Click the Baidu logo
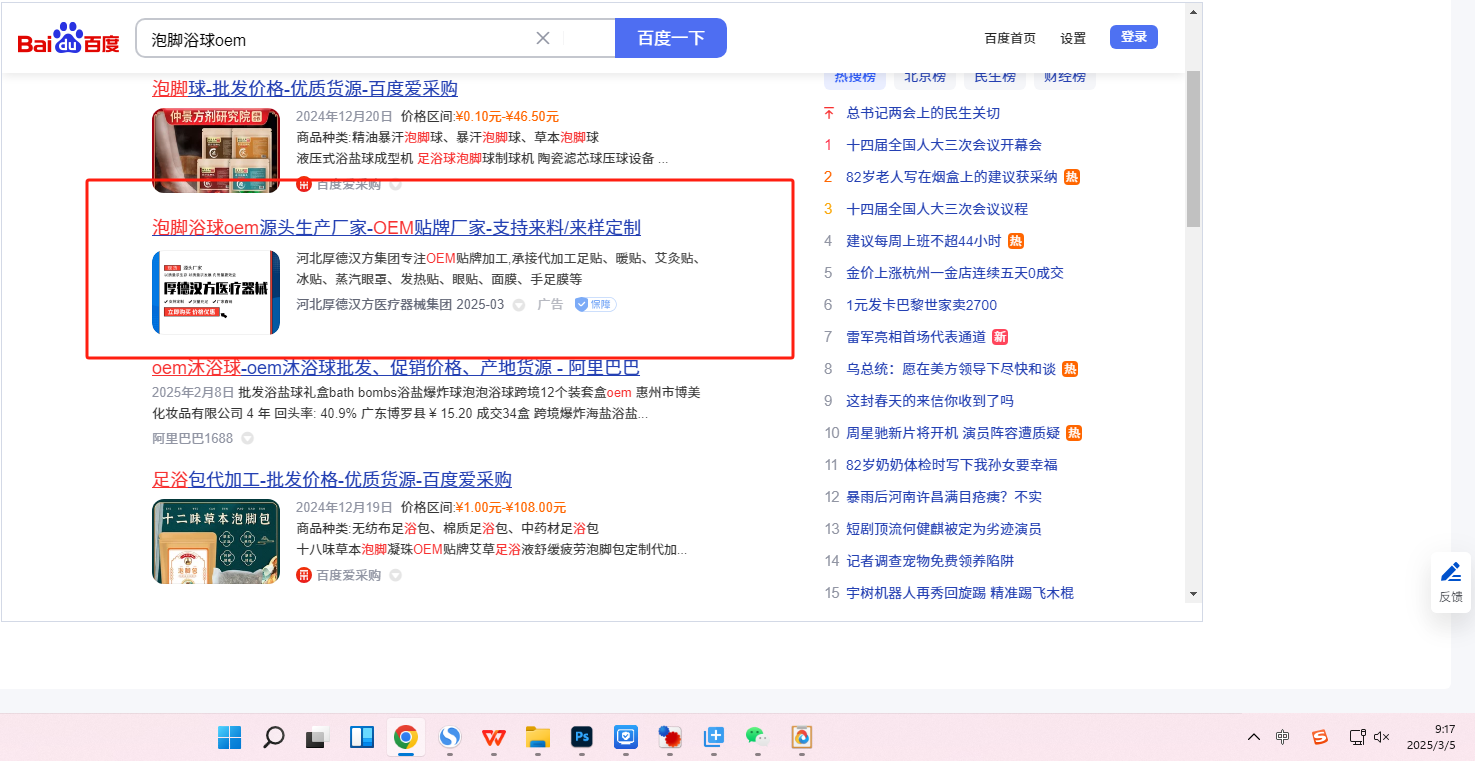Viewport: 1475px width, 761px height. [x=68, y=39]
